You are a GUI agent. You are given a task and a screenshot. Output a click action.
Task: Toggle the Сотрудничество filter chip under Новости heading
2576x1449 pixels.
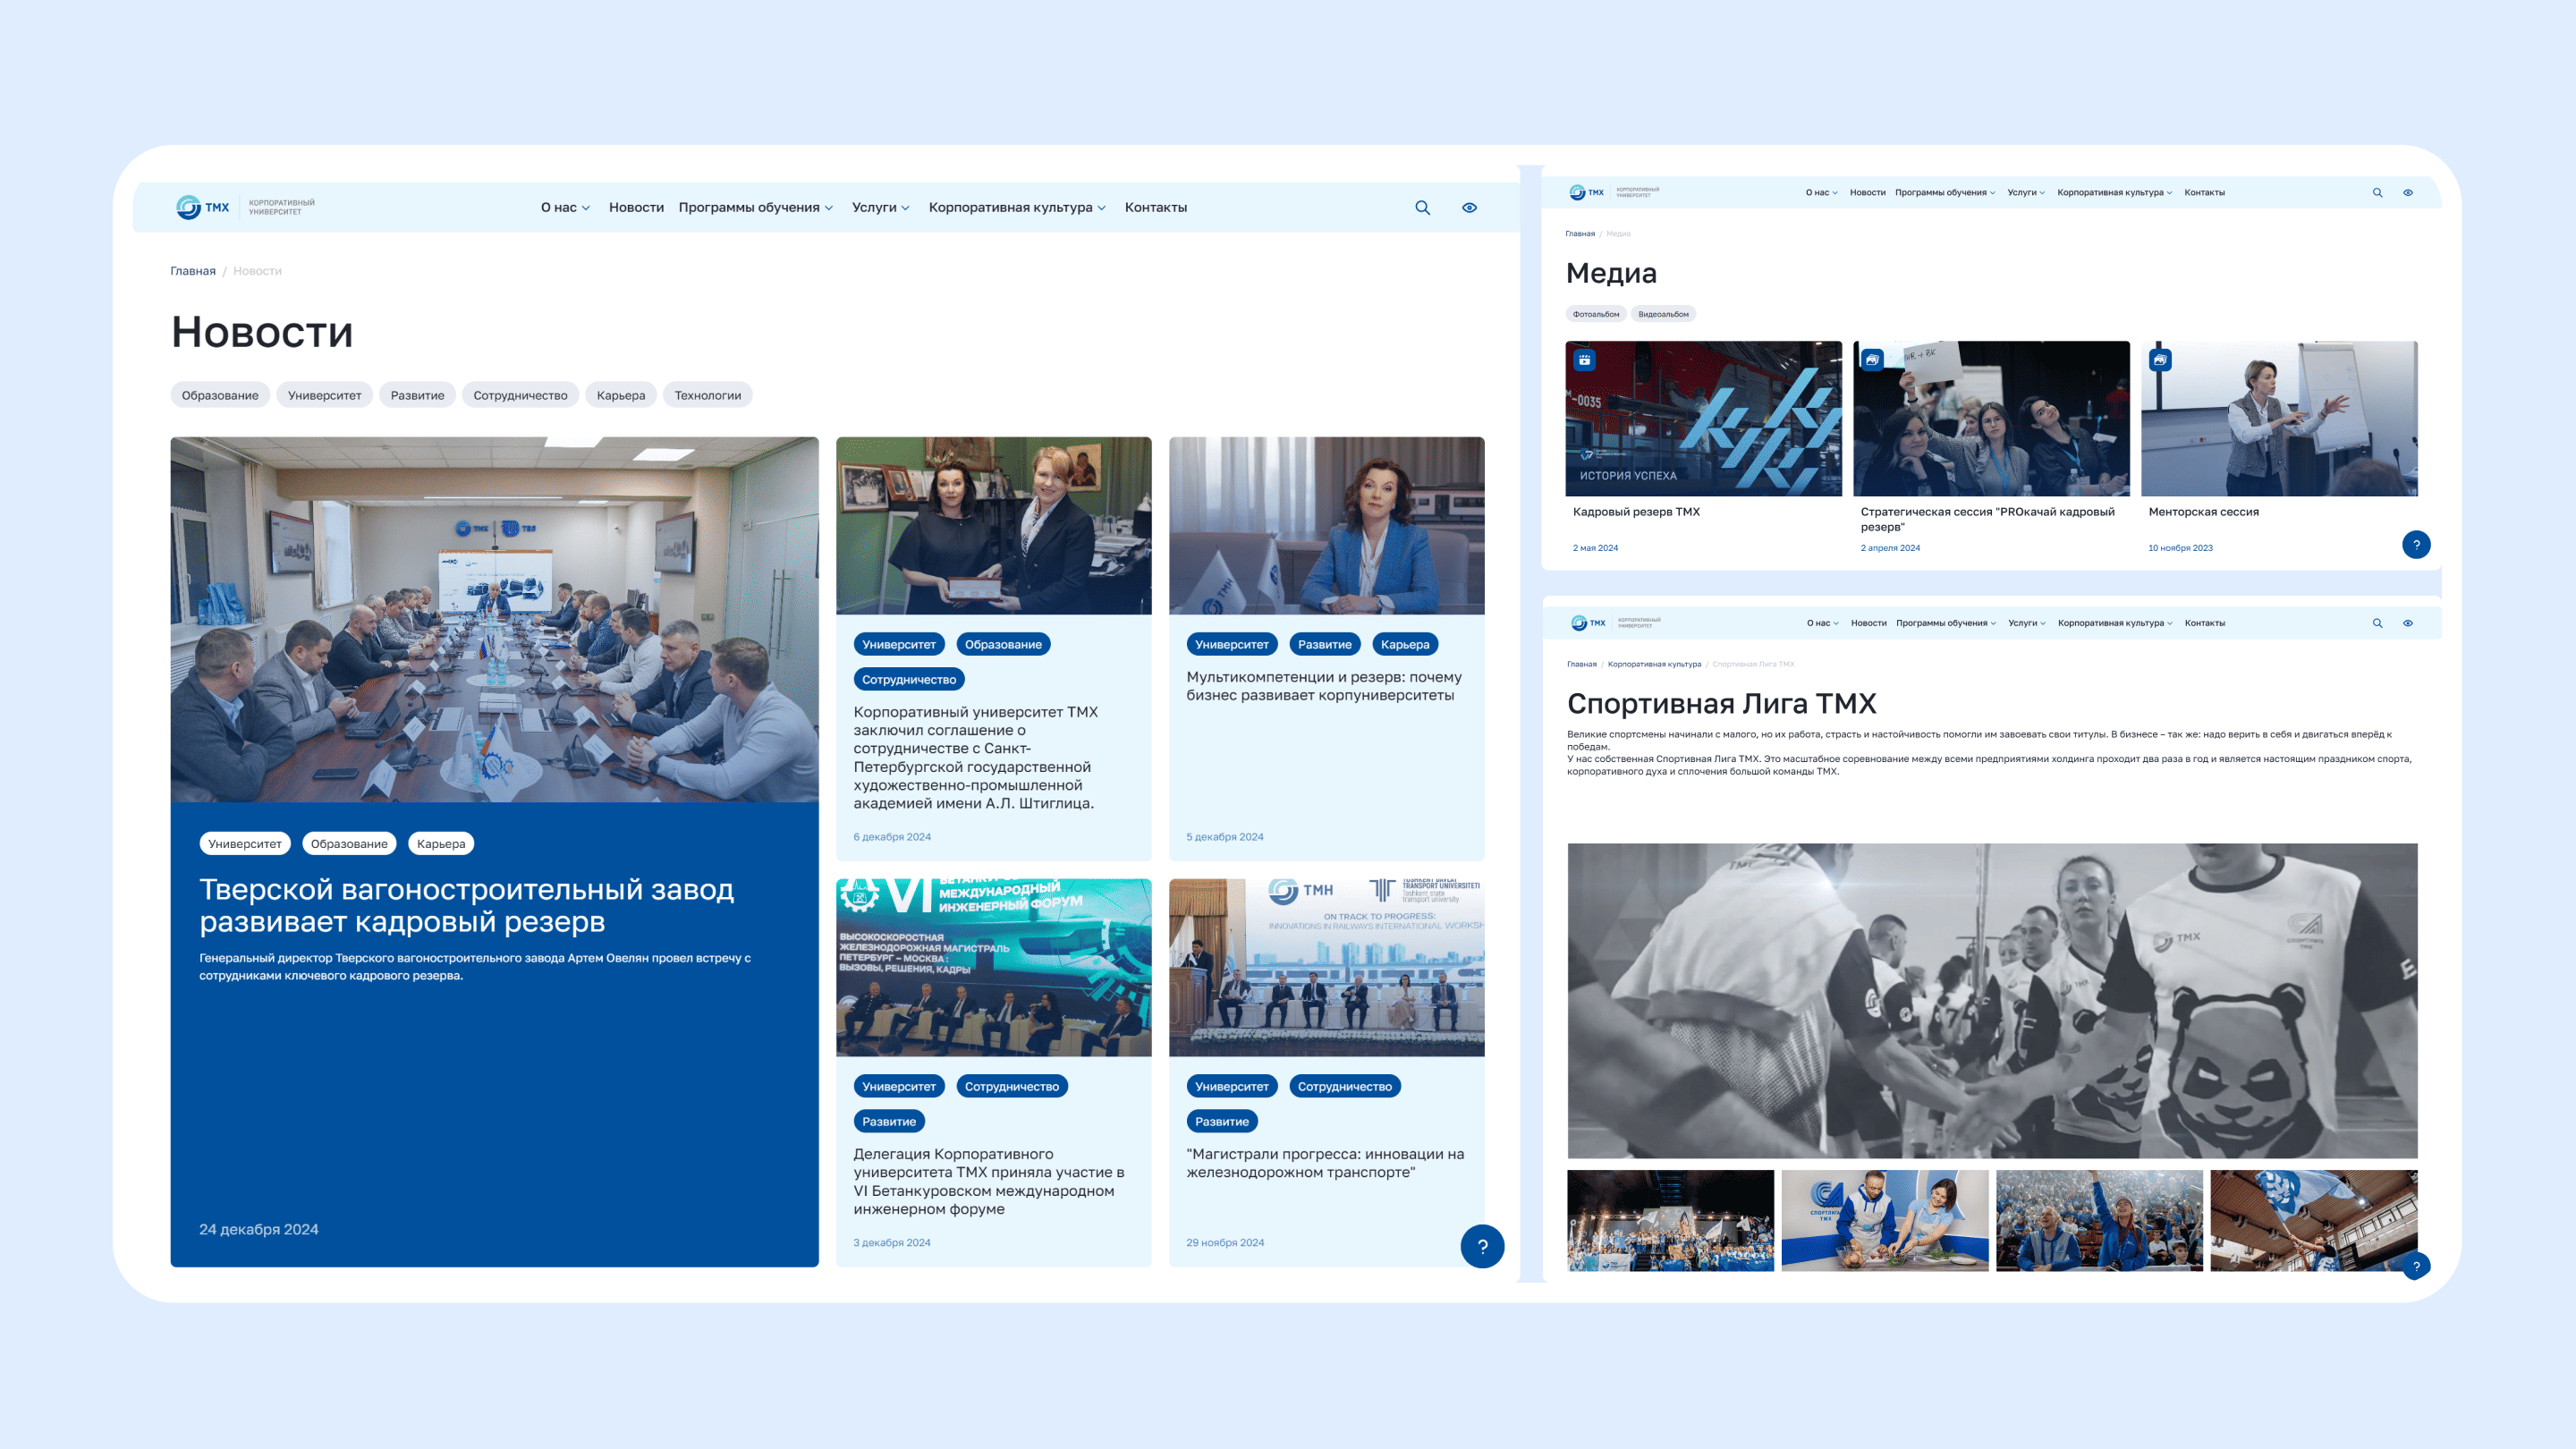click(x=520, y=395)
